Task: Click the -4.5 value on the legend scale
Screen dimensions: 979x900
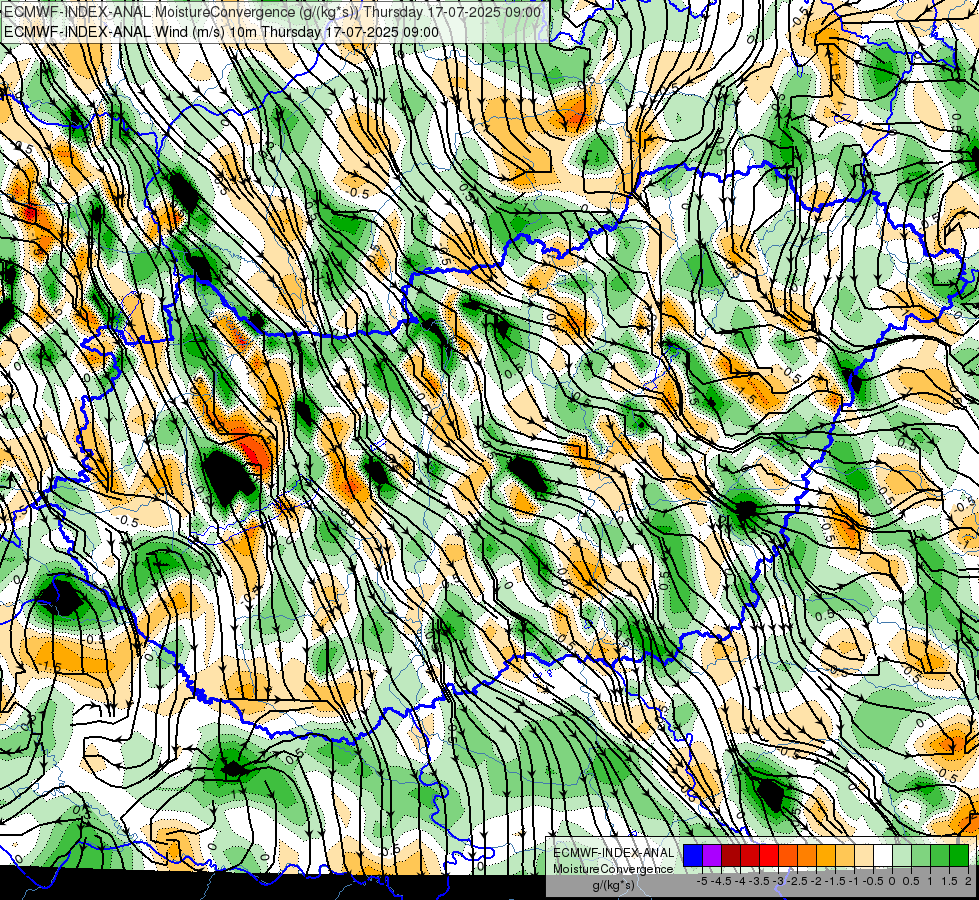Action: pos(722,881)
